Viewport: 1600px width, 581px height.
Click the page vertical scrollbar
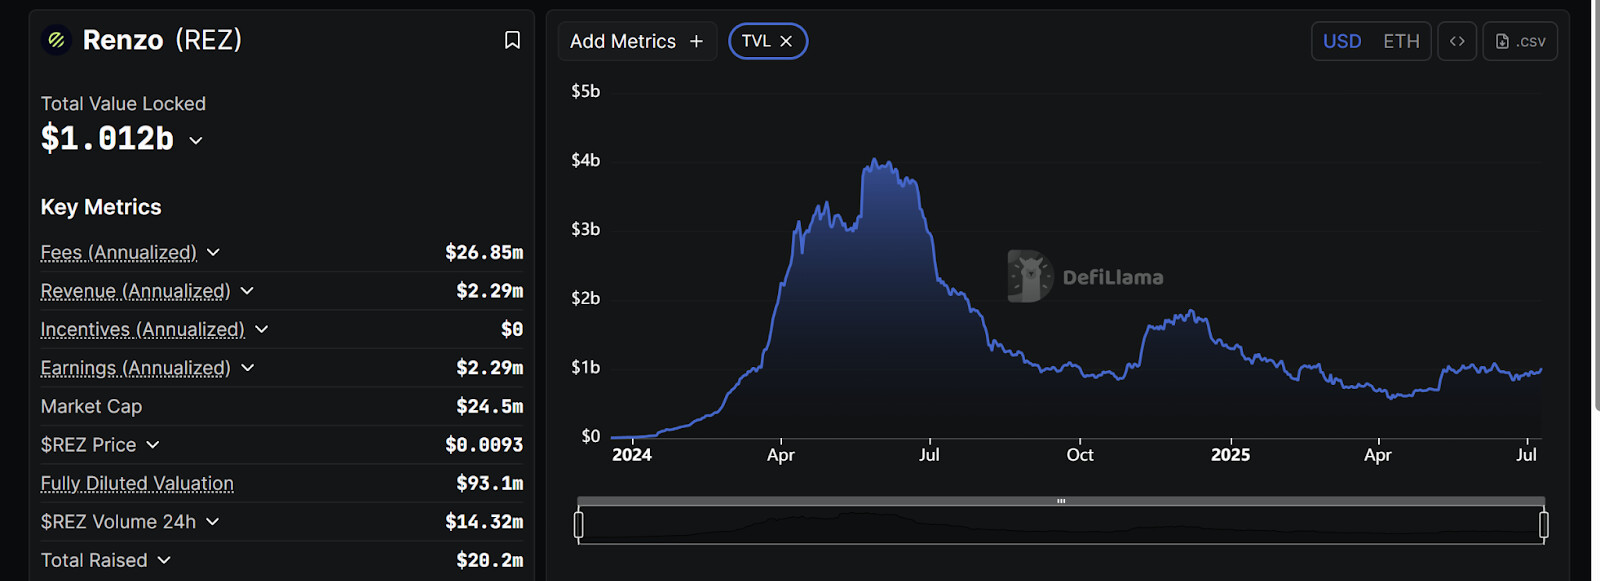point(1596,205)
